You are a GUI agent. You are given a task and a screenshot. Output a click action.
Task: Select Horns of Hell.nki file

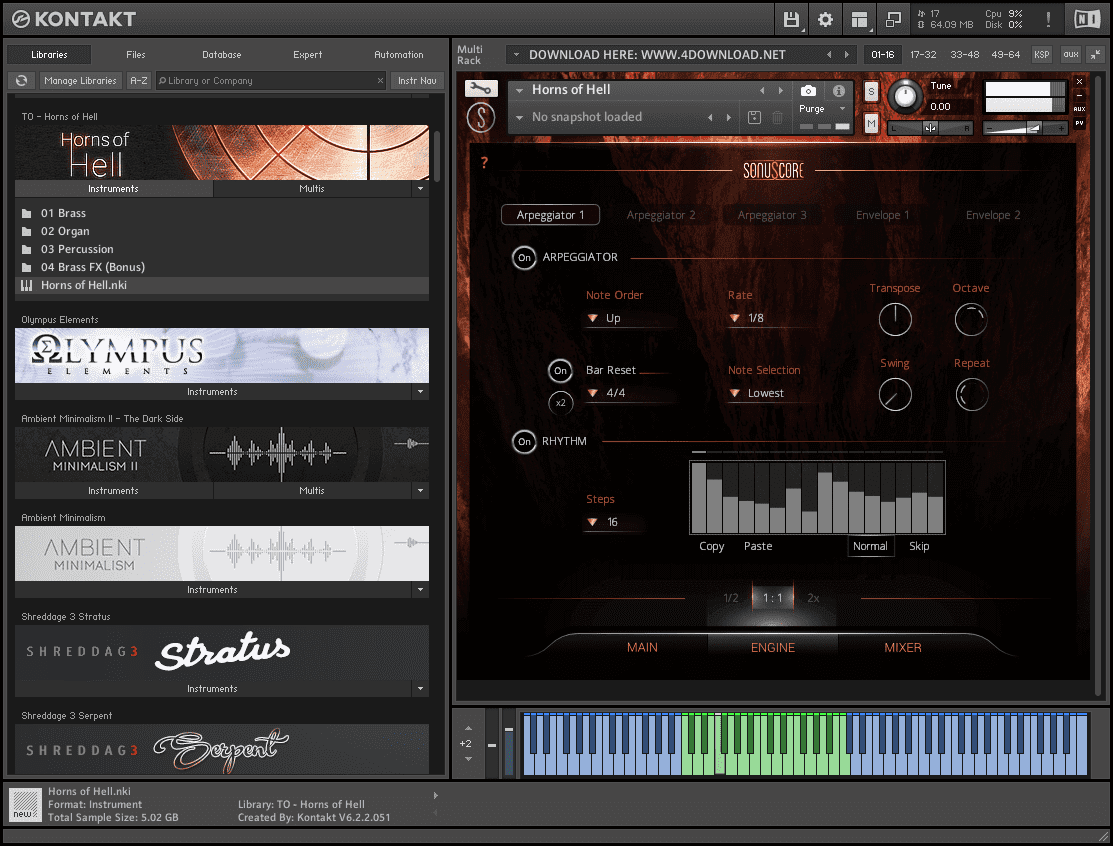pyautogui.click(x=221, y=285)
